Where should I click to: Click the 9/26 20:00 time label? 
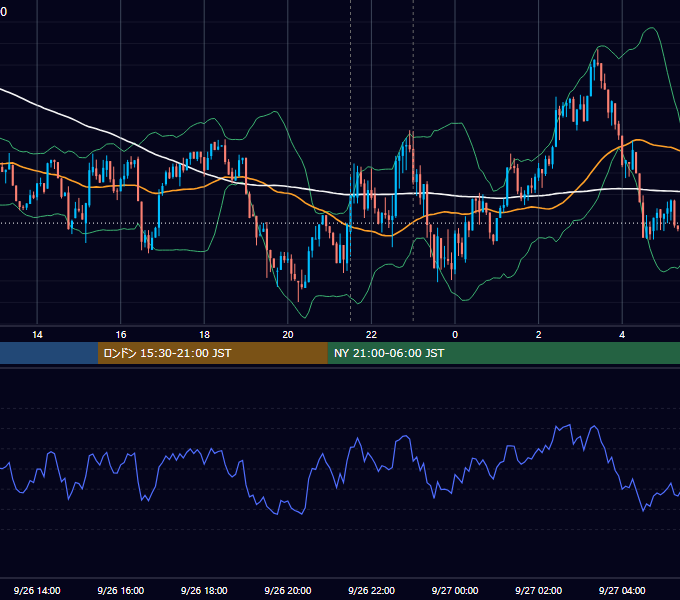(288, 590)
